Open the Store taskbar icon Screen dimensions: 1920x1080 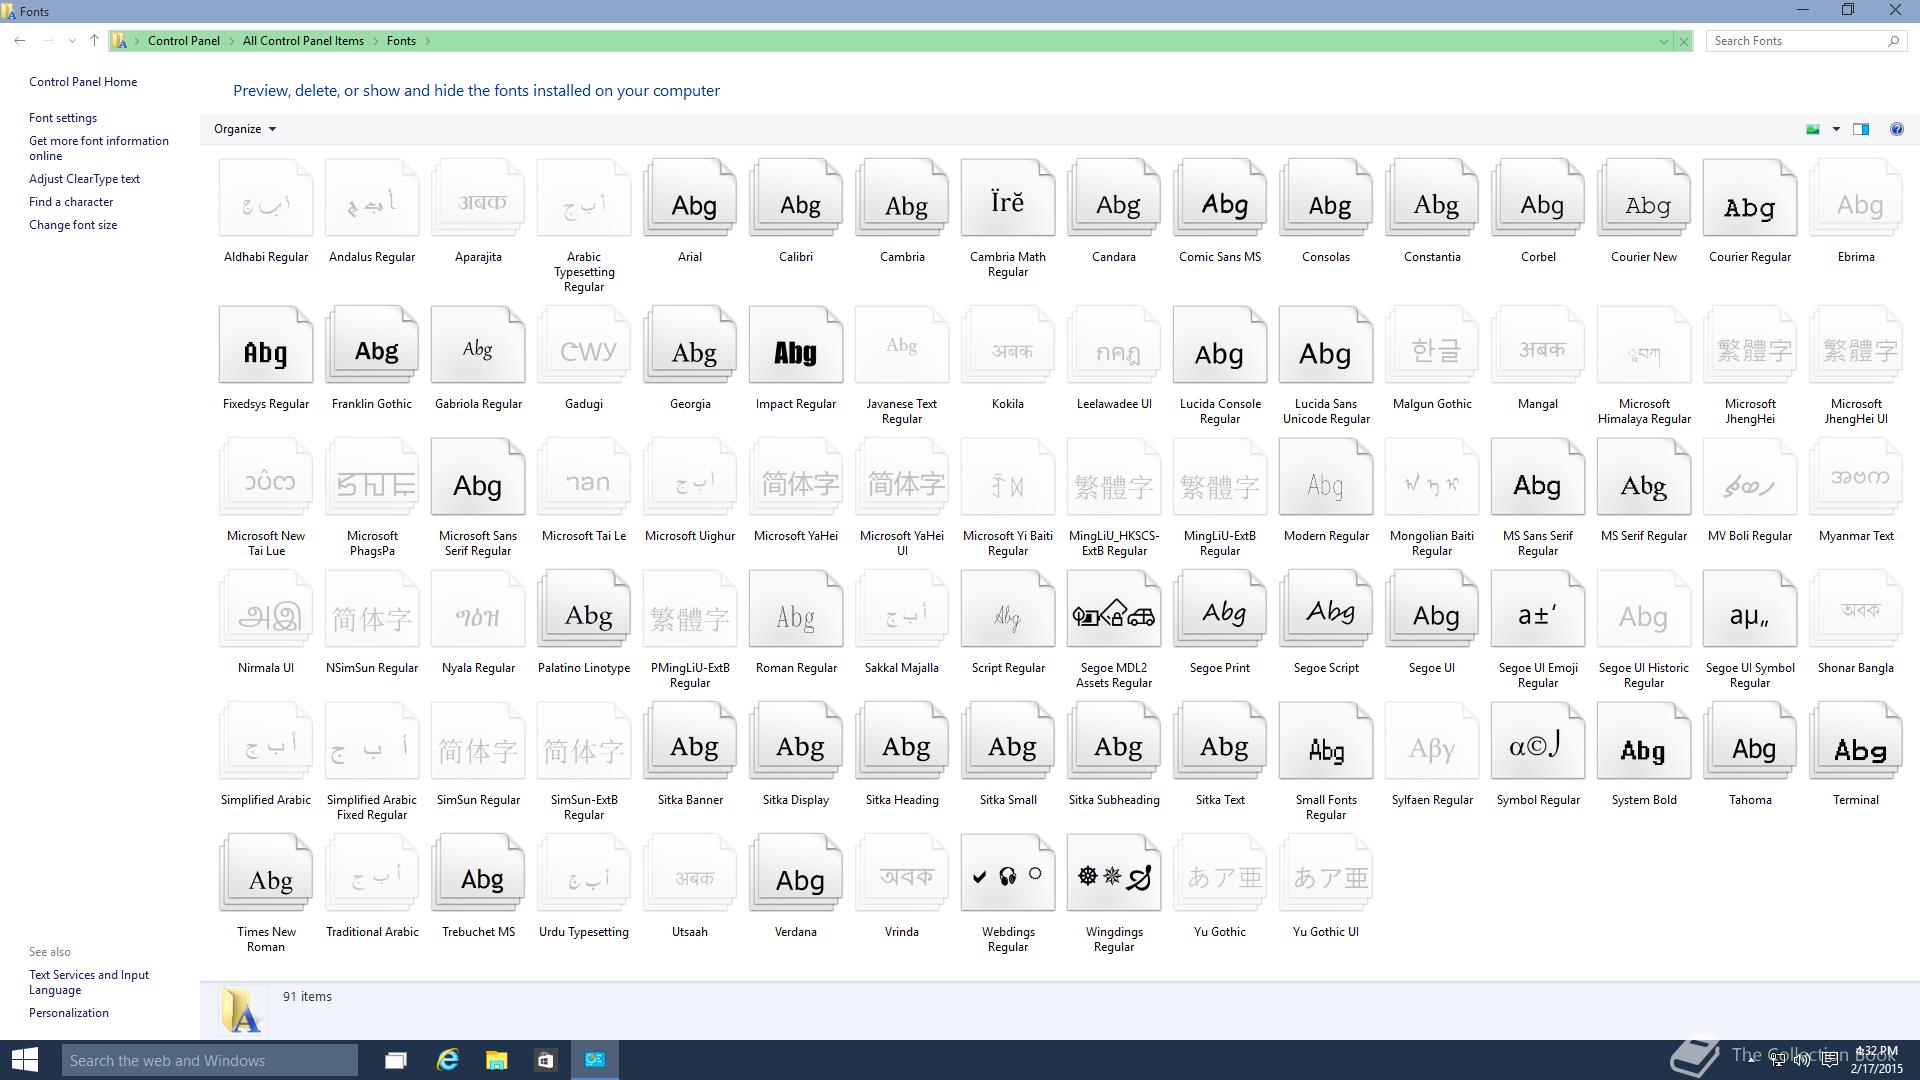click(x=545, y=1060)
